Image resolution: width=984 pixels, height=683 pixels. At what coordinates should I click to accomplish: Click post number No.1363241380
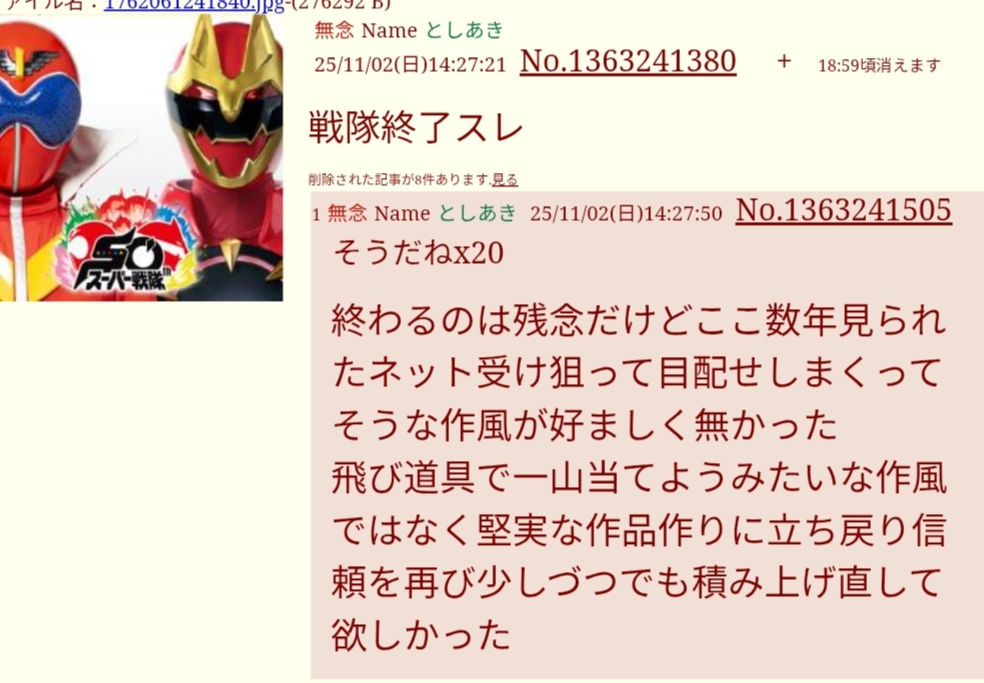(x=628, y=62)
